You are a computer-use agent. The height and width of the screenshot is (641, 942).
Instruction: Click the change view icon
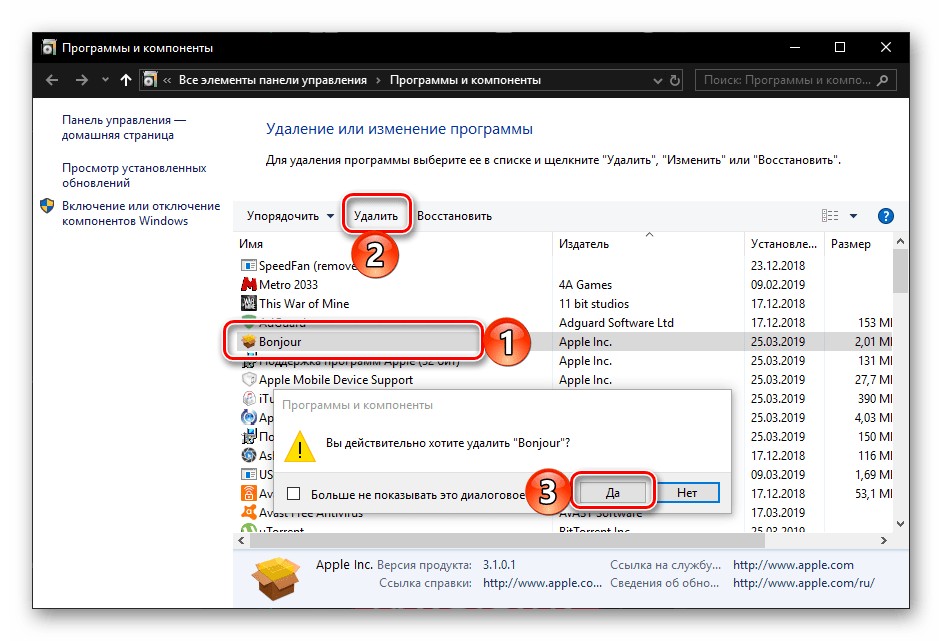(829, 216)
